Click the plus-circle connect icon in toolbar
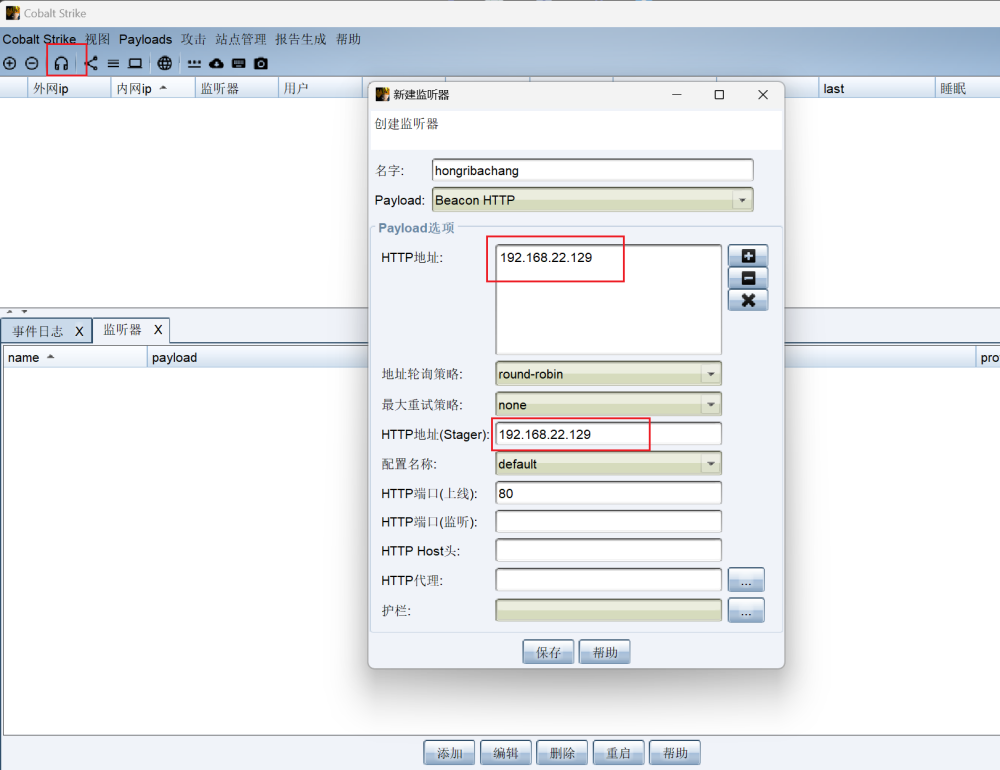The image size is (1000, 770). tap(10, 63)
